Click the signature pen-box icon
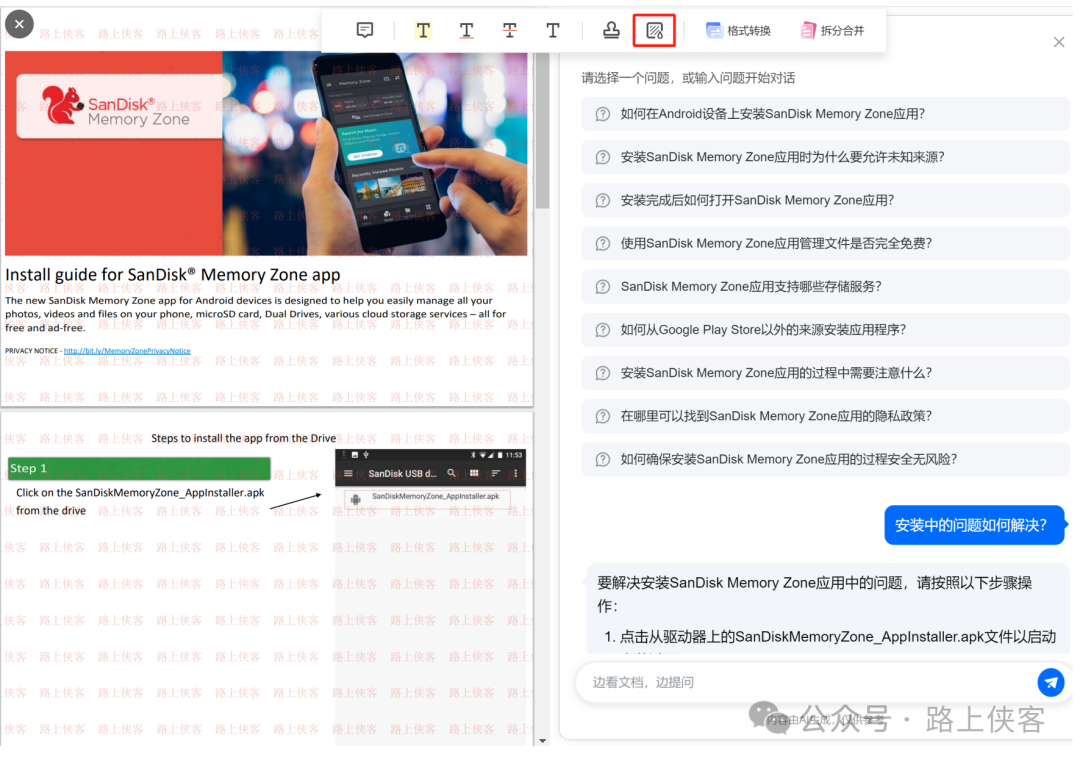1080x763 pixels. pos(654,30)
